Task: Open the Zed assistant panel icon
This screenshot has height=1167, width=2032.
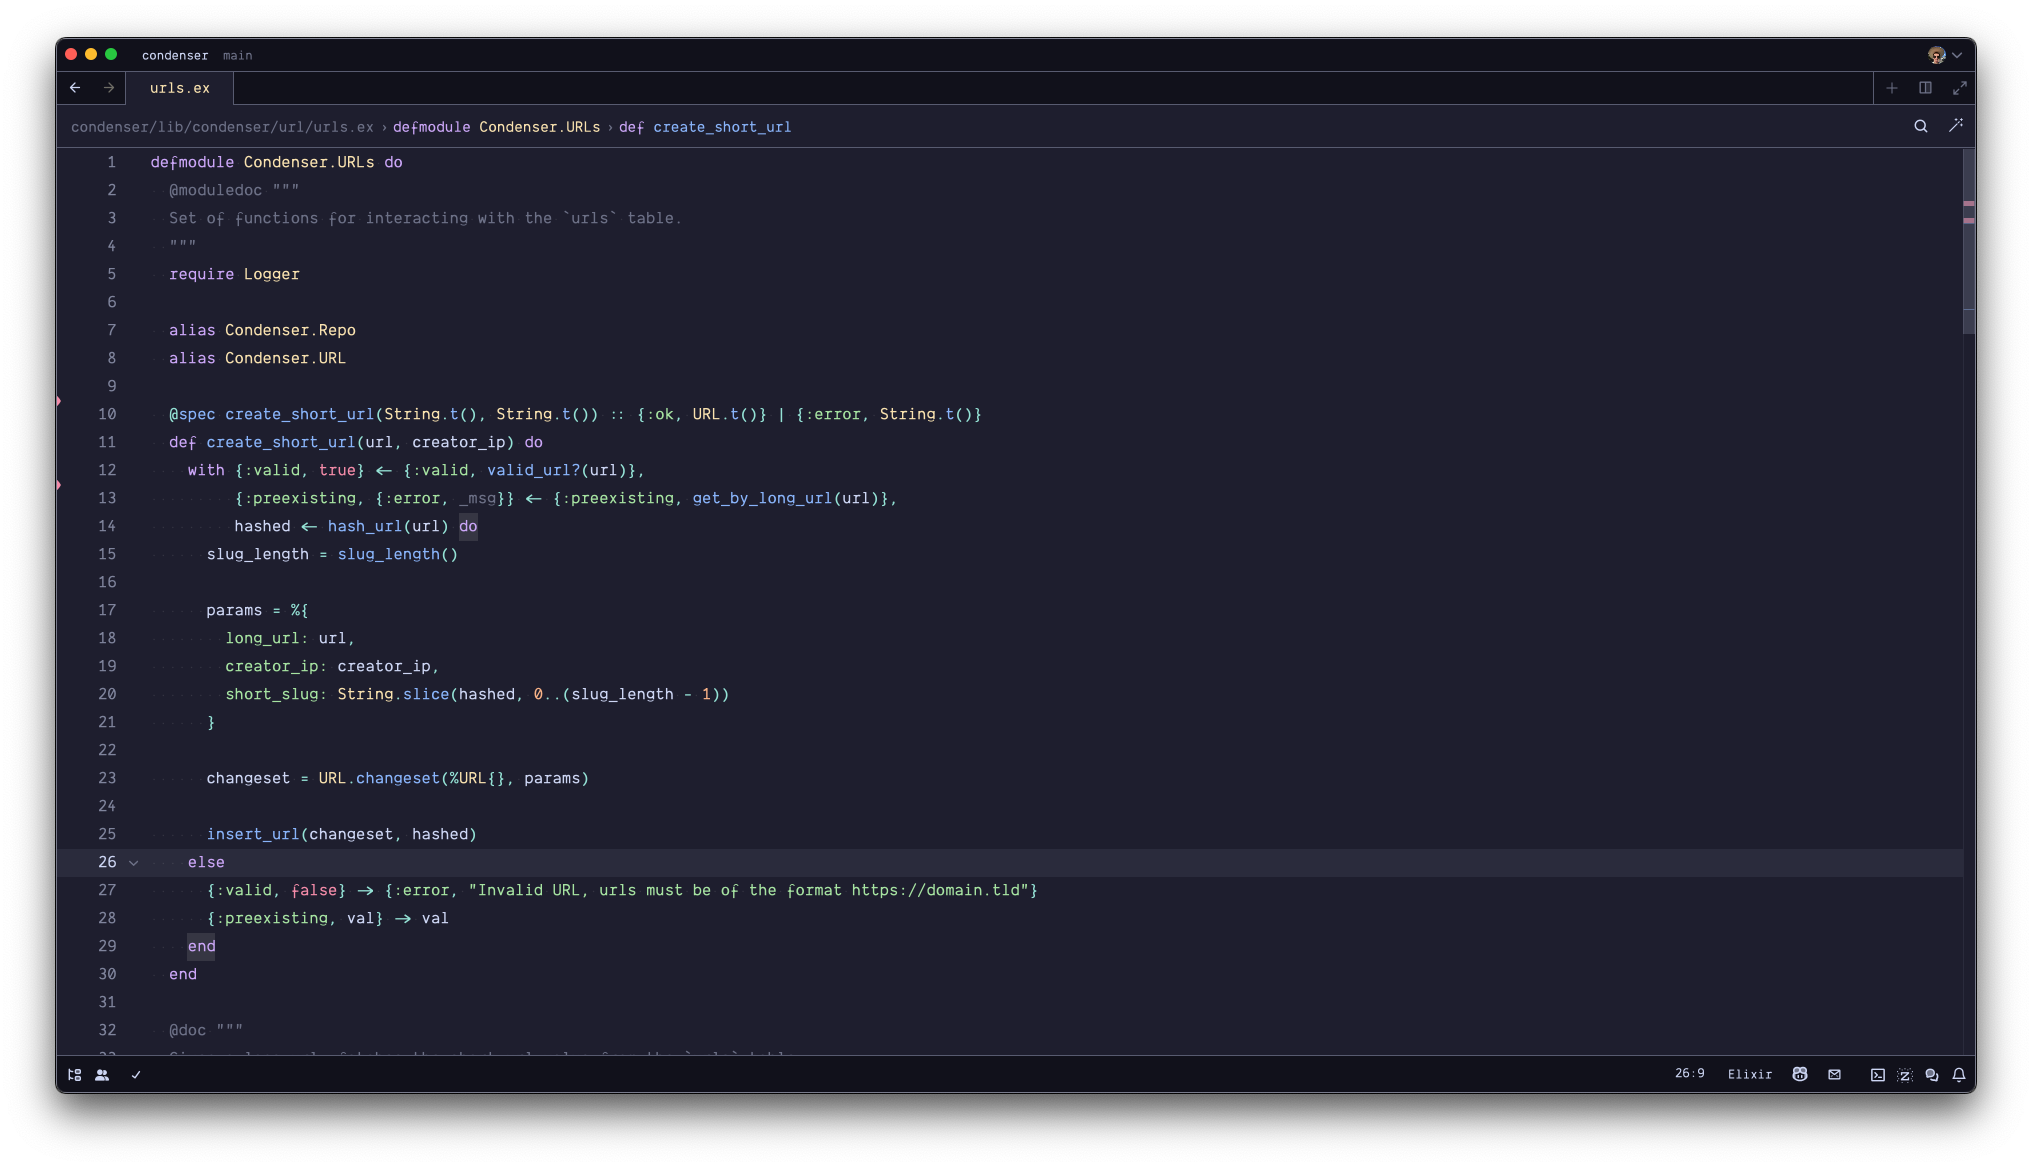Action: 1905,1075
